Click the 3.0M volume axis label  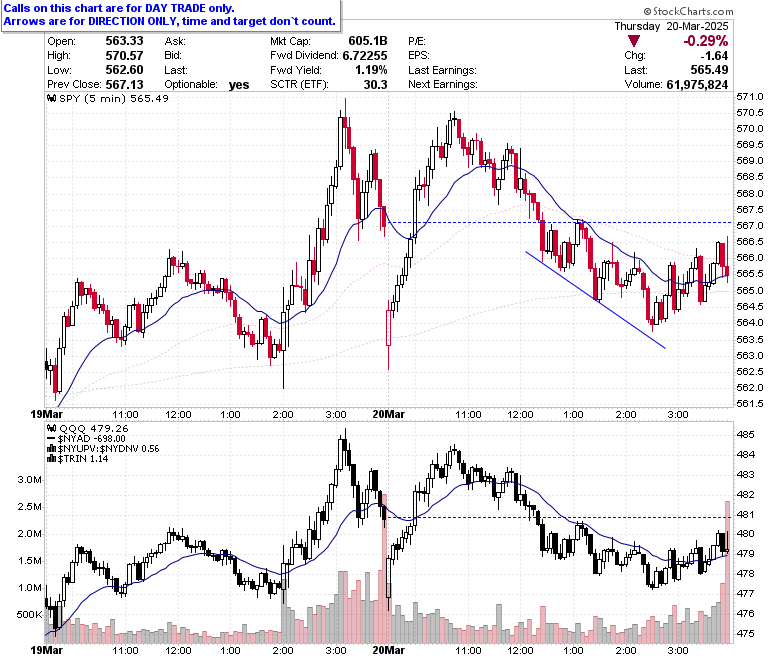[29, 480]
